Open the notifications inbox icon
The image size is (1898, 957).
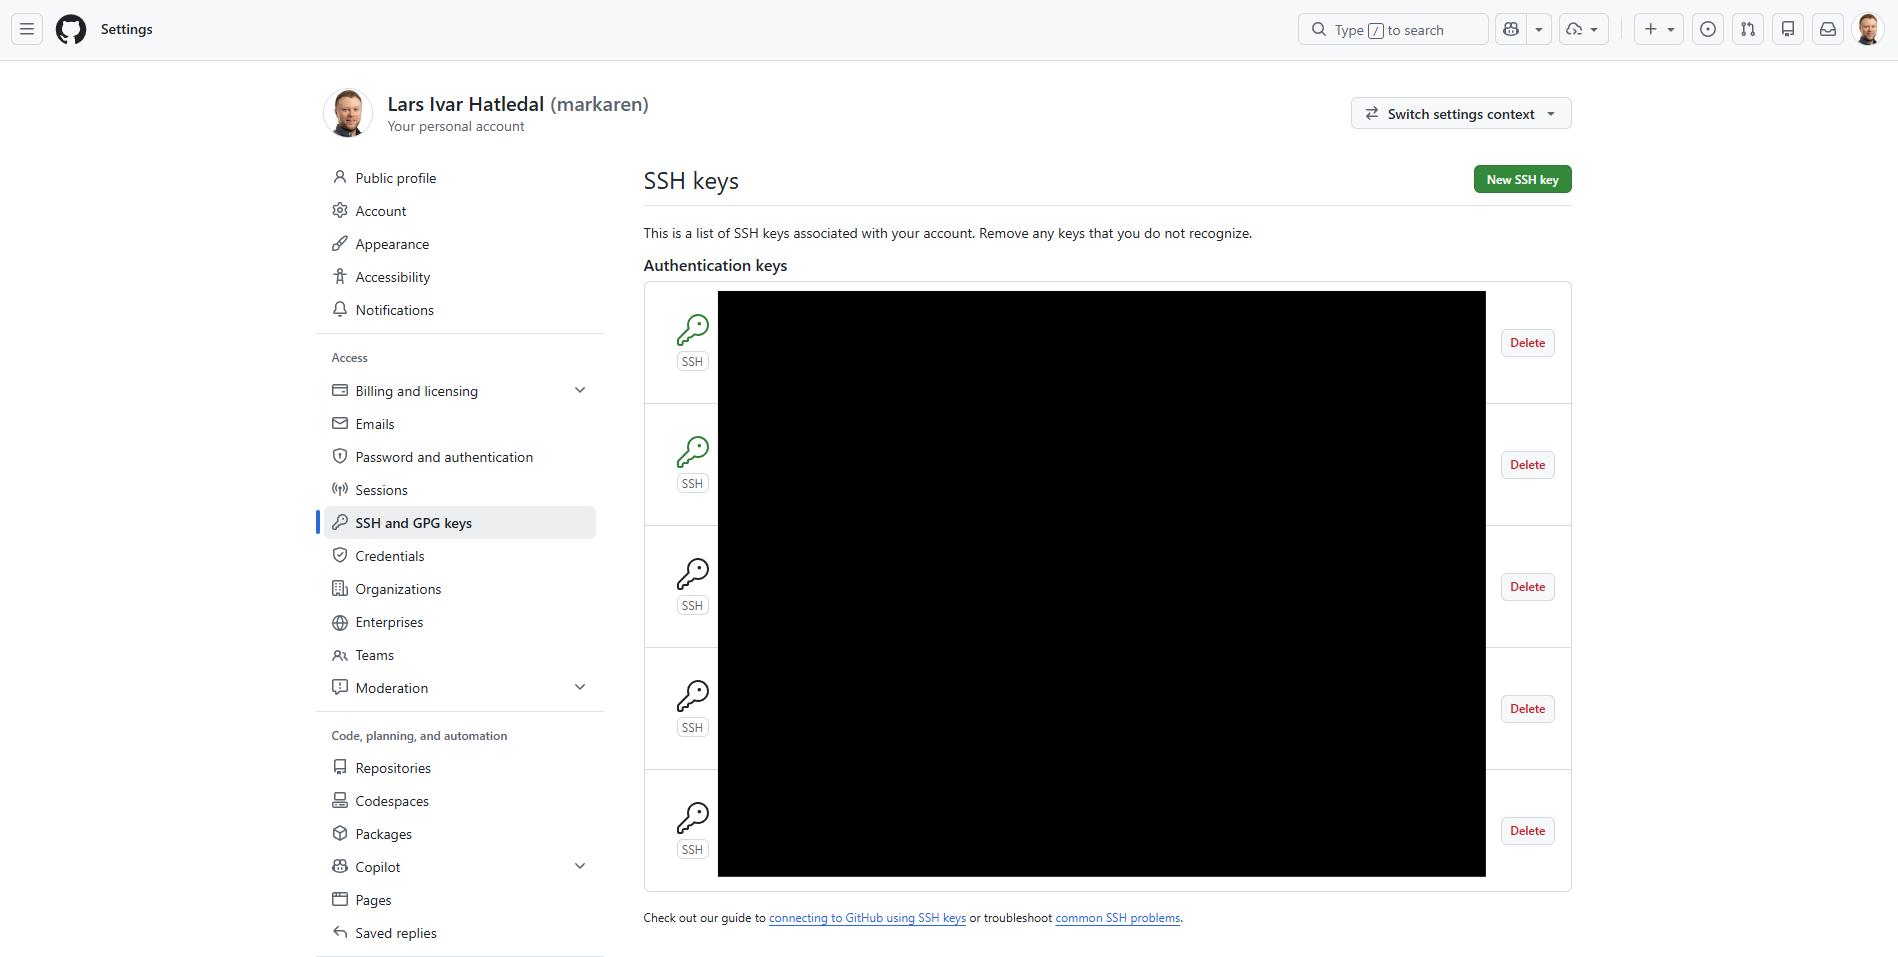pos(1828,29)
